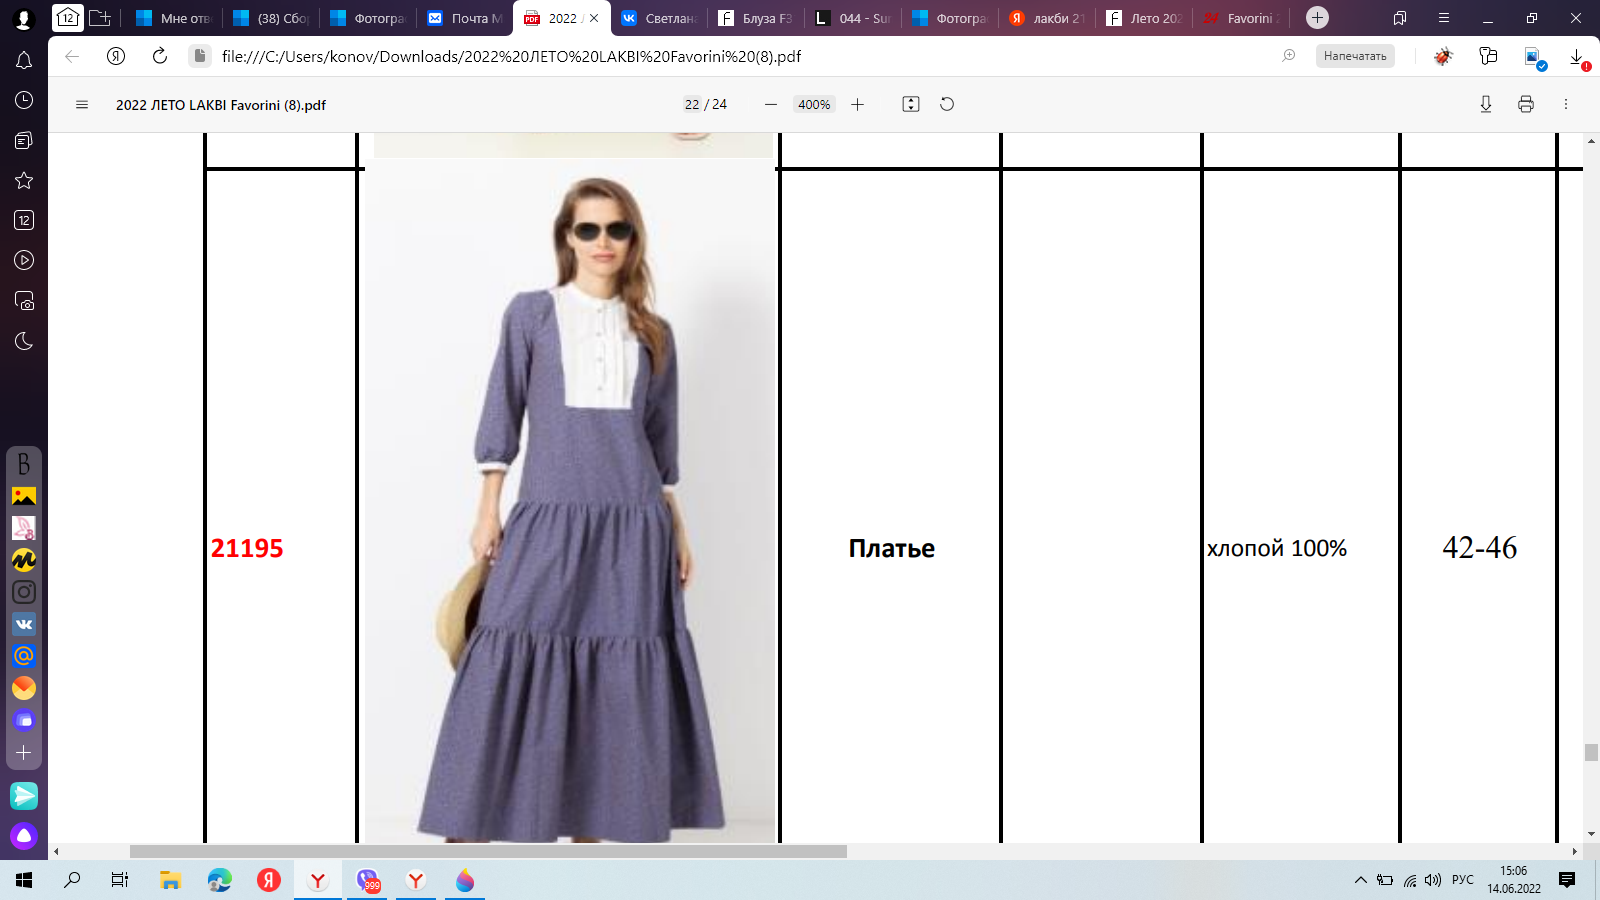Open the tab counter showing 12
The image size is (1600, 900).
click(67, 18)
